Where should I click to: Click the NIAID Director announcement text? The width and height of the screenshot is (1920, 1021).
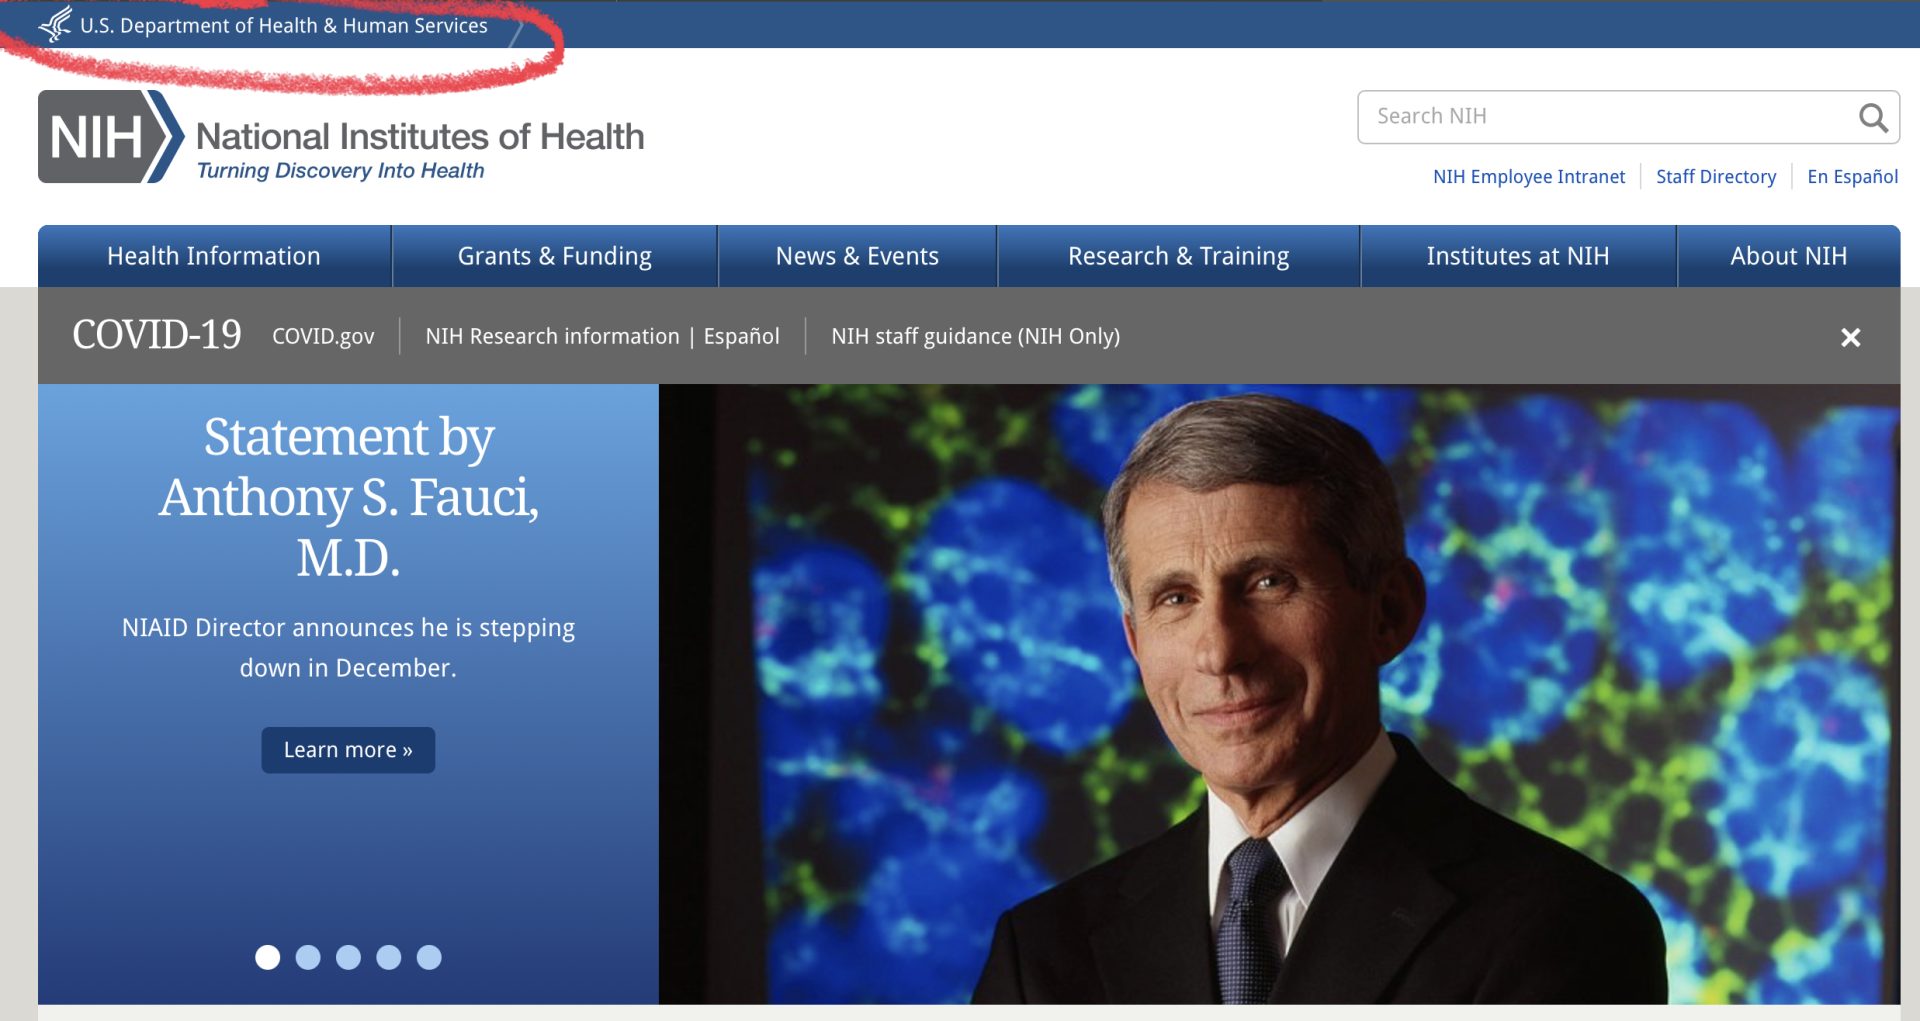[x=348, y=648]
